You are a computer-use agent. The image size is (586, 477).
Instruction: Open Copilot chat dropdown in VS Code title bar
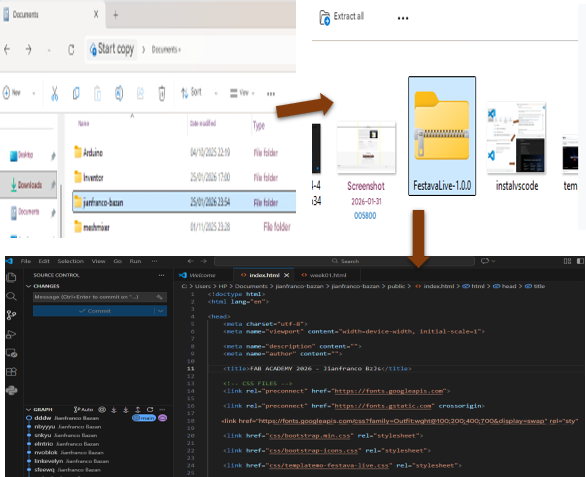488,261
